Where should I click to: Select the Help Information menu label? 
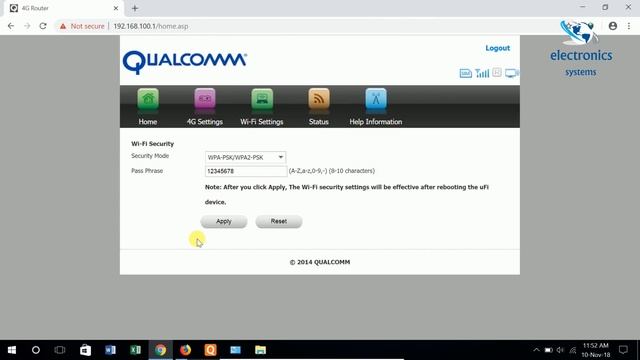376,122
